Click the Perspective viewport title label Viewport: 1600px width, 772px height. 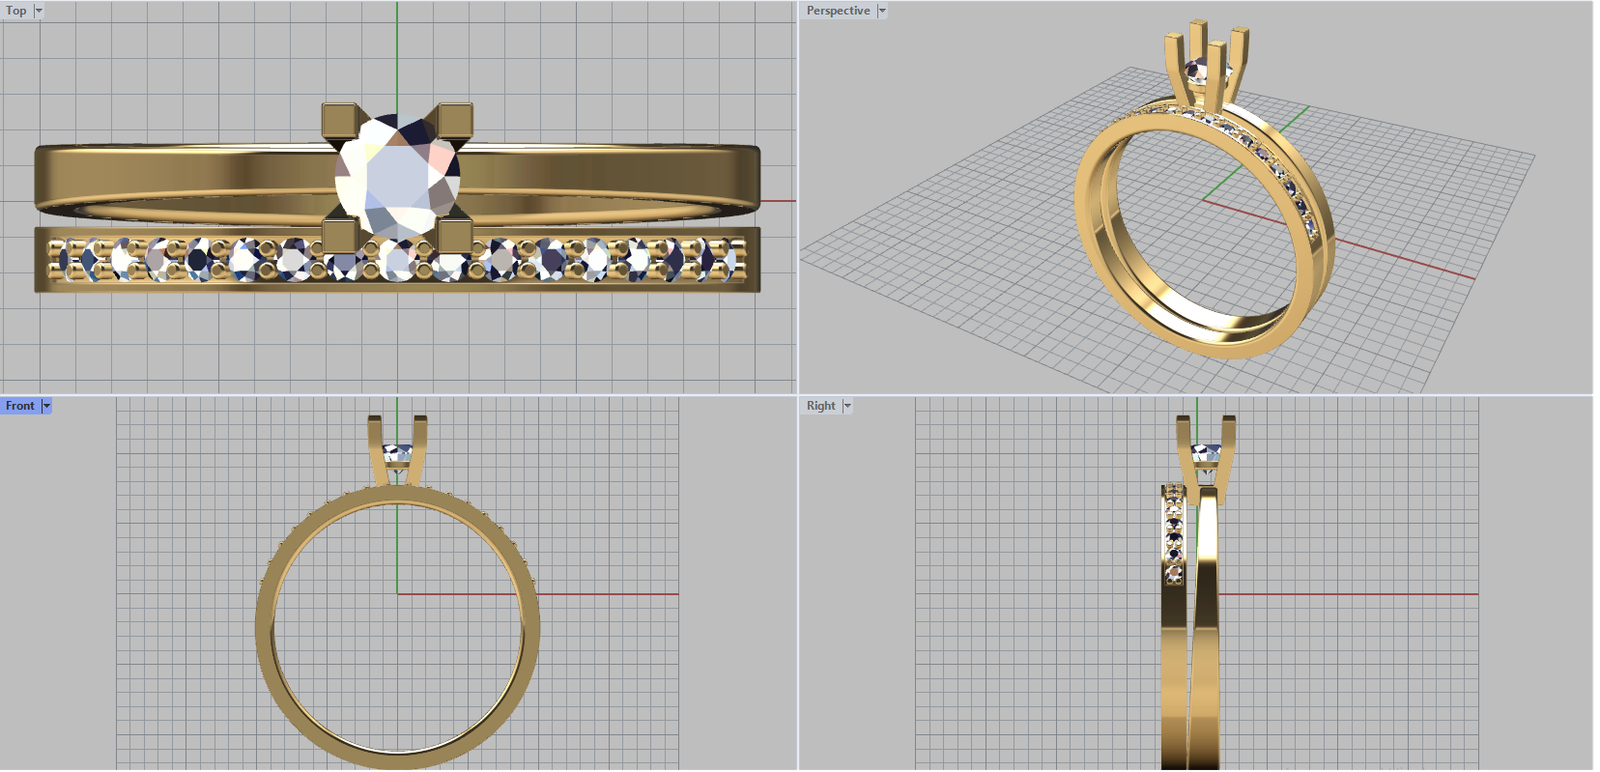(x=838, y=11)
